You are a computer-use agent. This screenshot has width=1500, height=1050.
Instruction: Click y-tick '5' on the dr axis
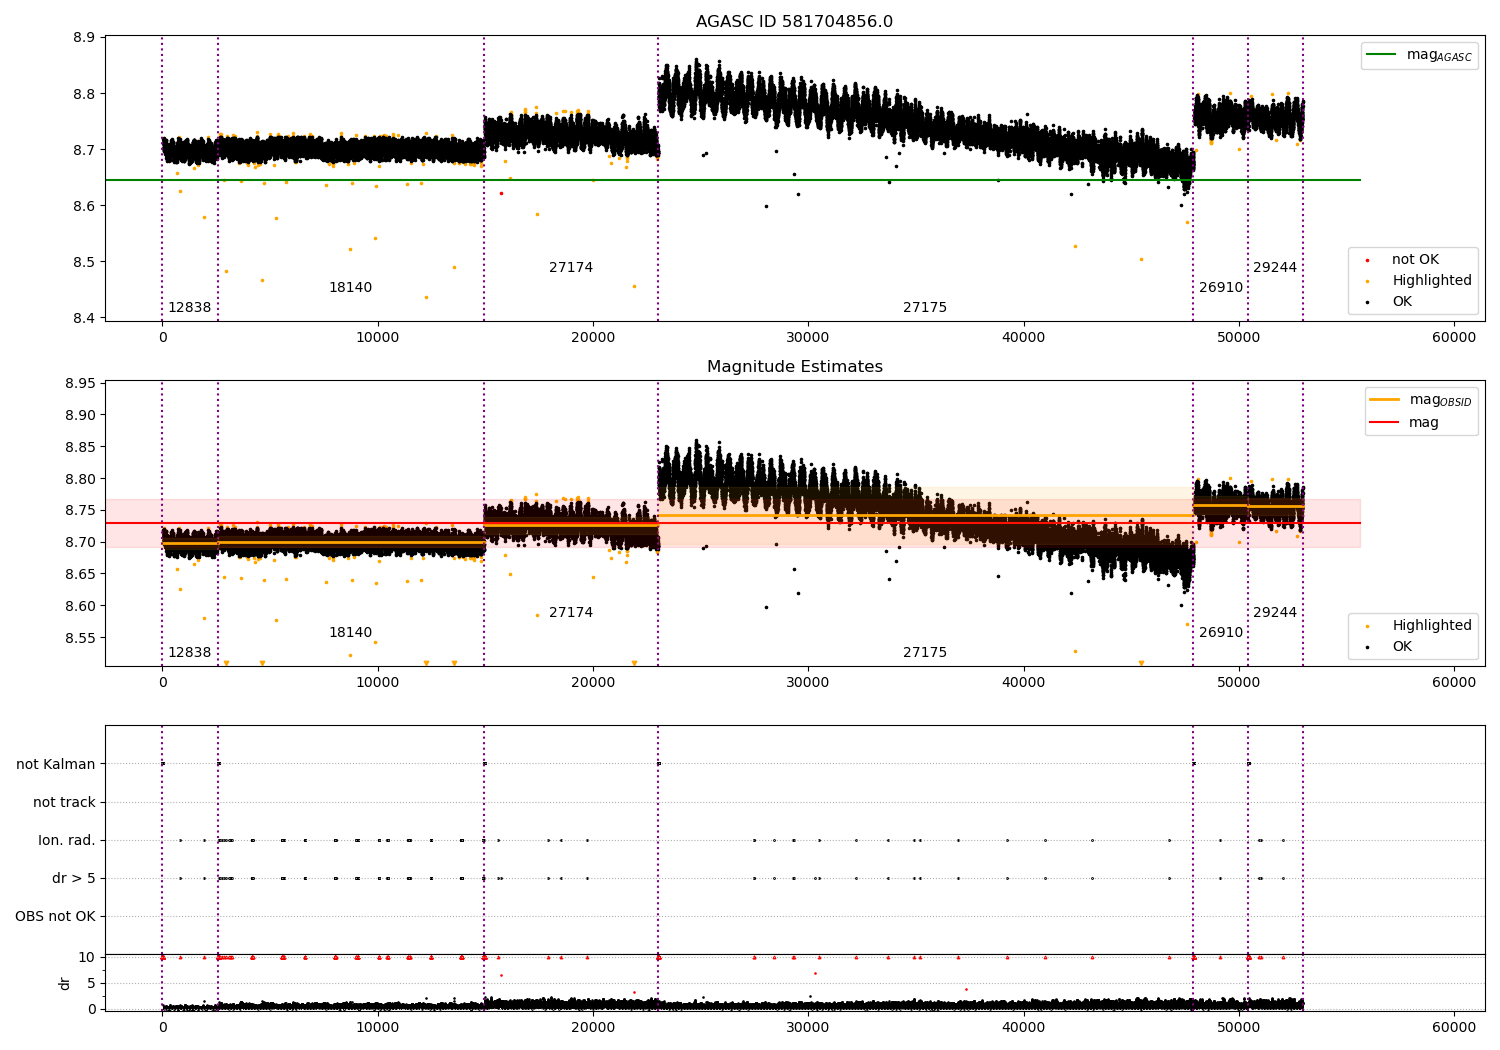point(91,983)
